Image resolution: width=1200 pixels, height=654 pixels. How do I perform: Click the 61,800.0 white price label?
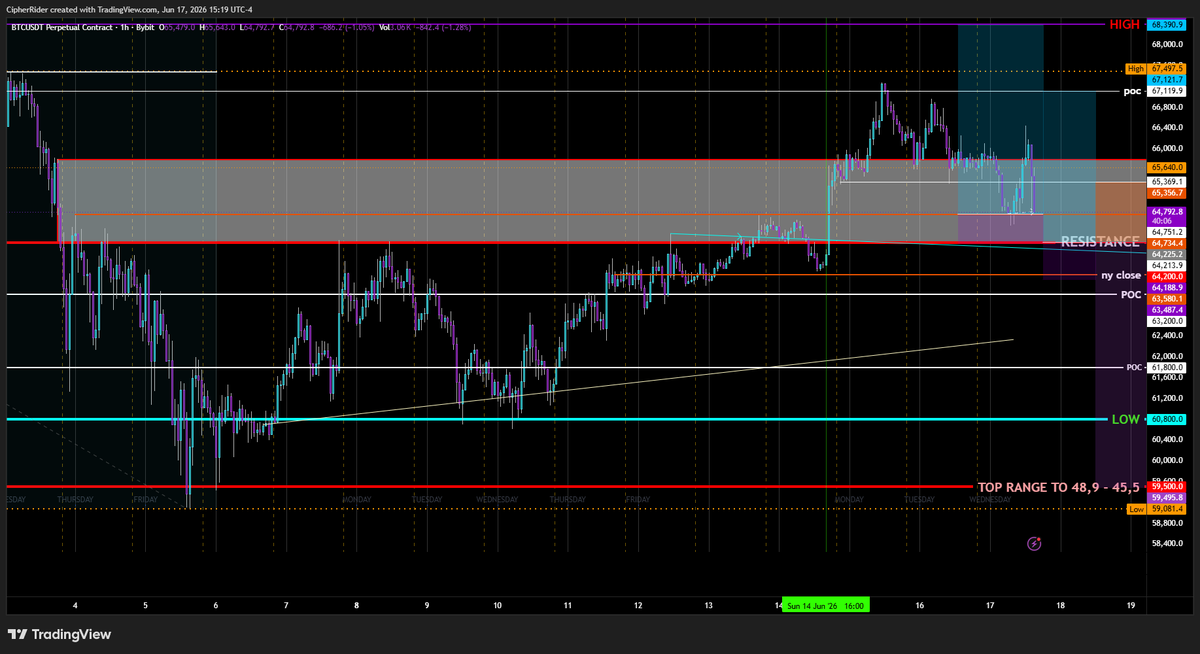pos(1167,368)
